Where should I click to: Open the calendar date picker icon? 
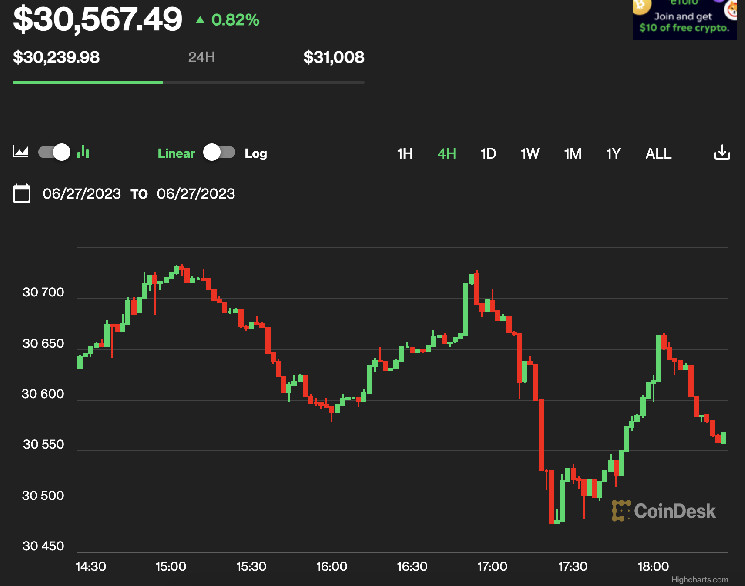click(21, 193)
